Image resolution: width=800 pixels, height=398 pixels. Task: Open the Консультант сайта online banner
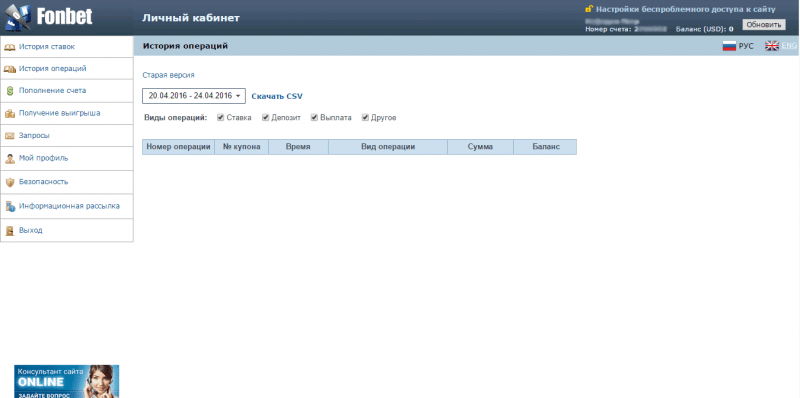(67, 381)
